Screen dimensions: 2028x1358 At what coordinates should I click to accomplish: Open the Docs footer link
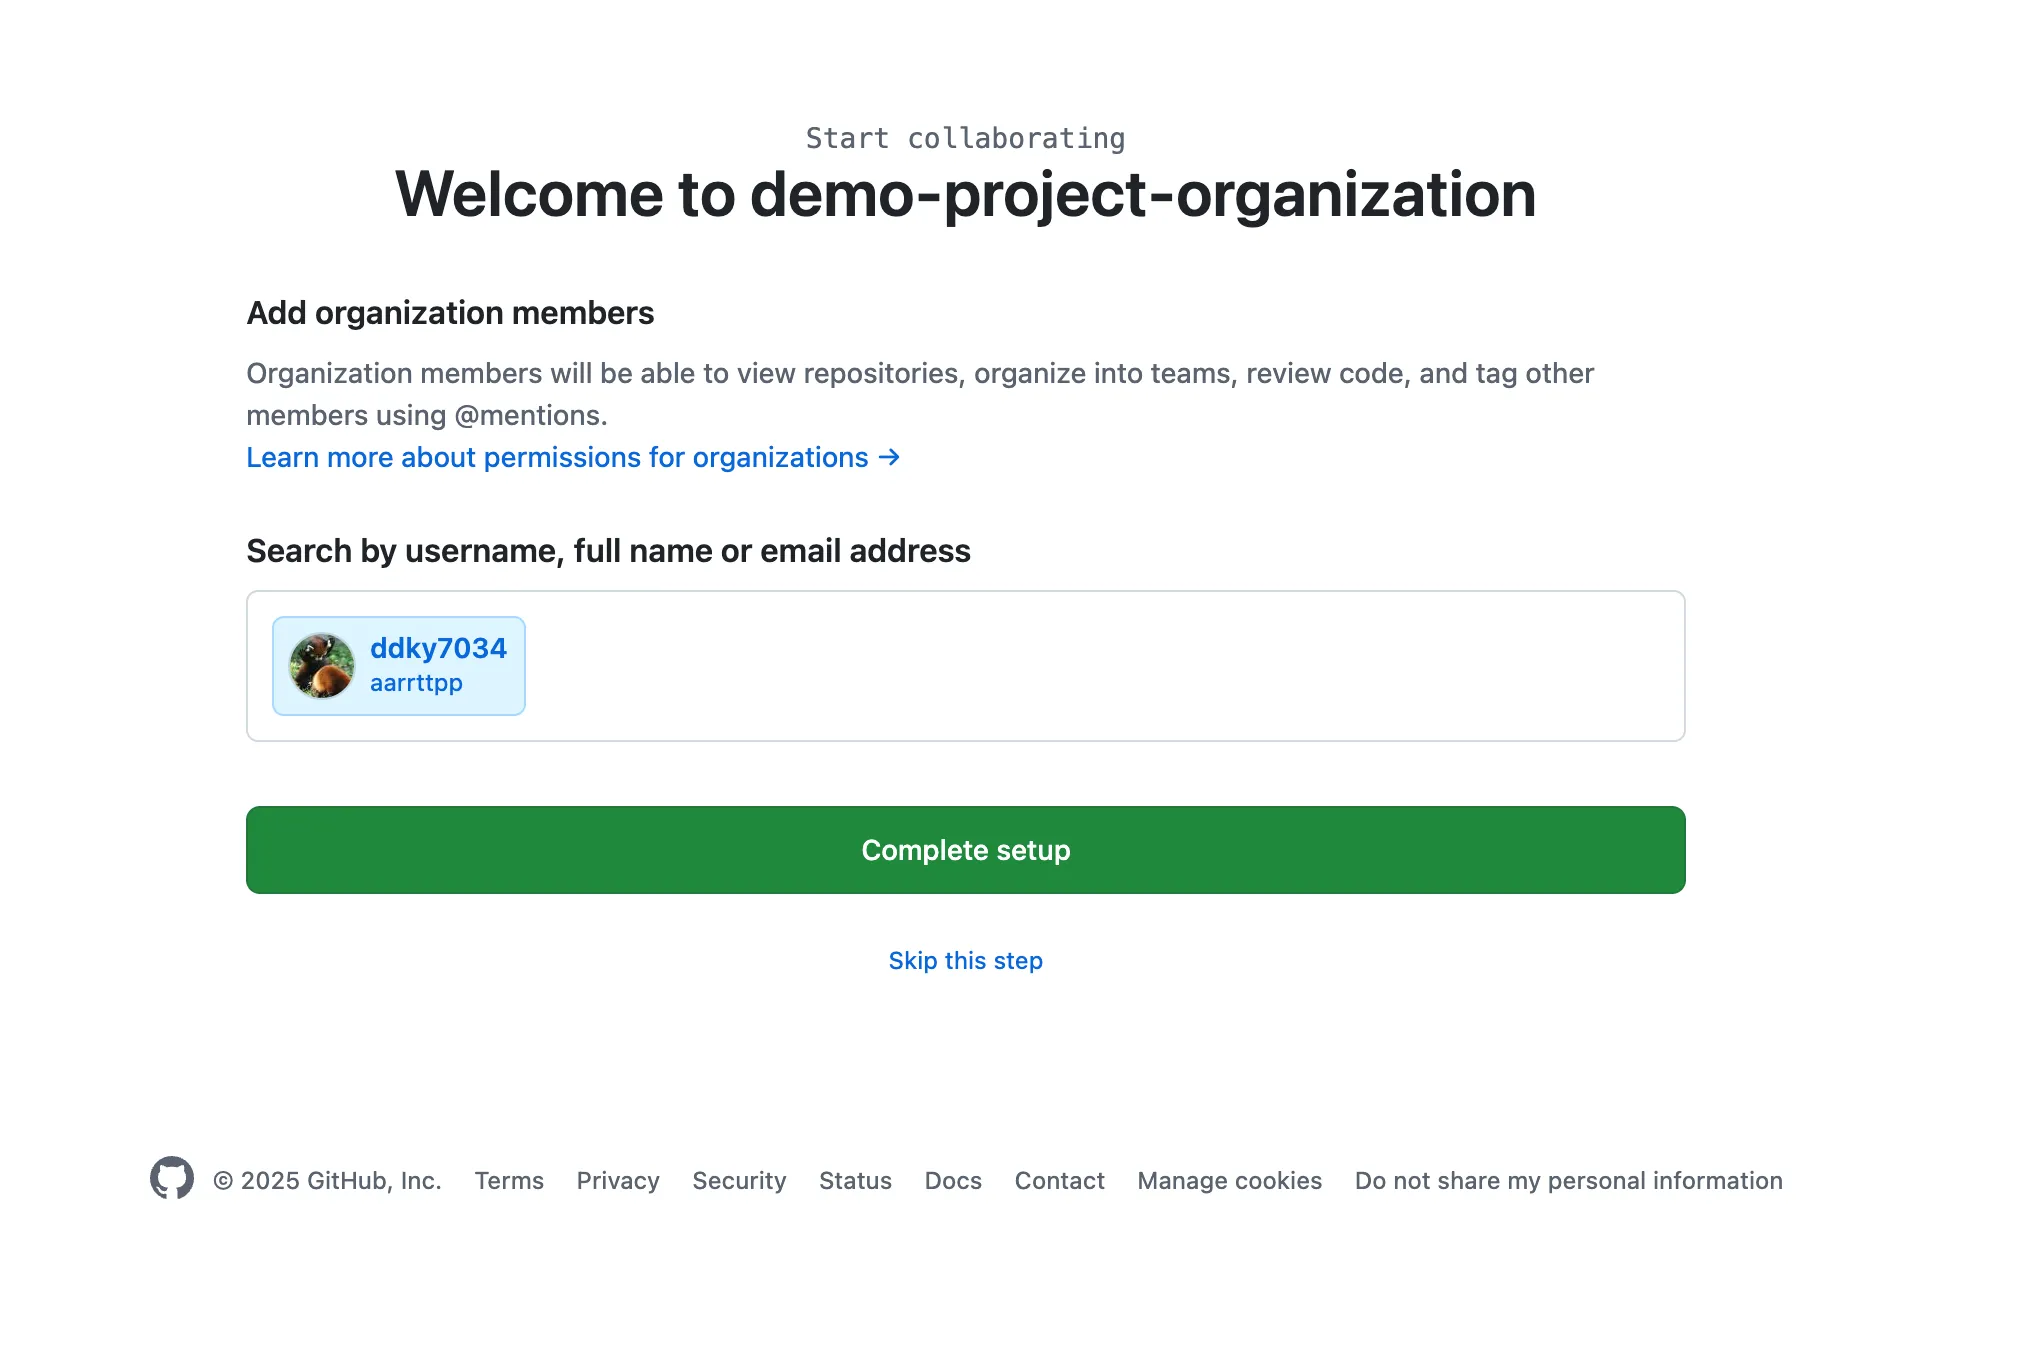coord(953,1181)
